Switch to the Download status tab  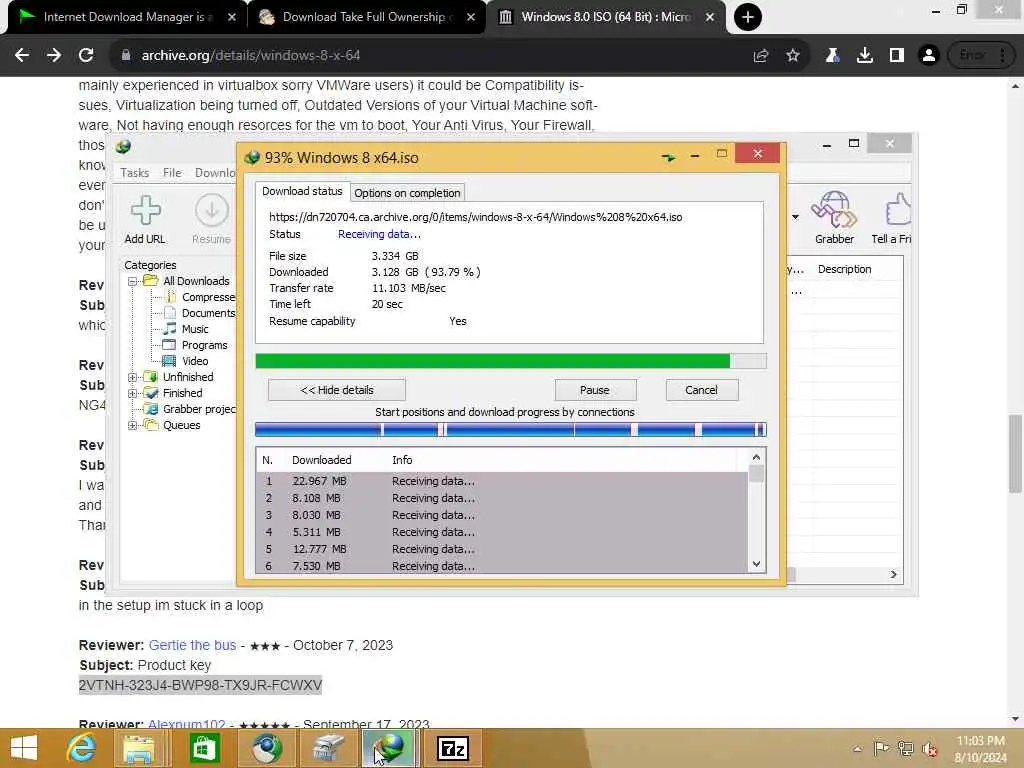click(302, 191)
